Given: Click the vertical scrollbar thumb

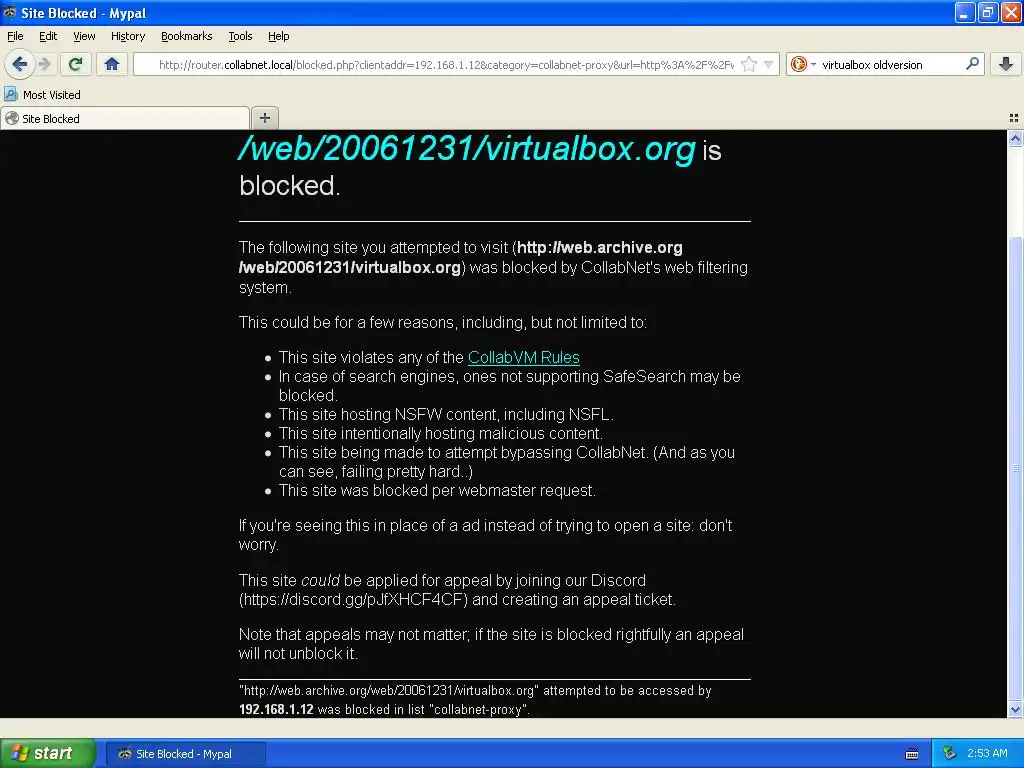Looking at the screenshot, I should 1015,469.
